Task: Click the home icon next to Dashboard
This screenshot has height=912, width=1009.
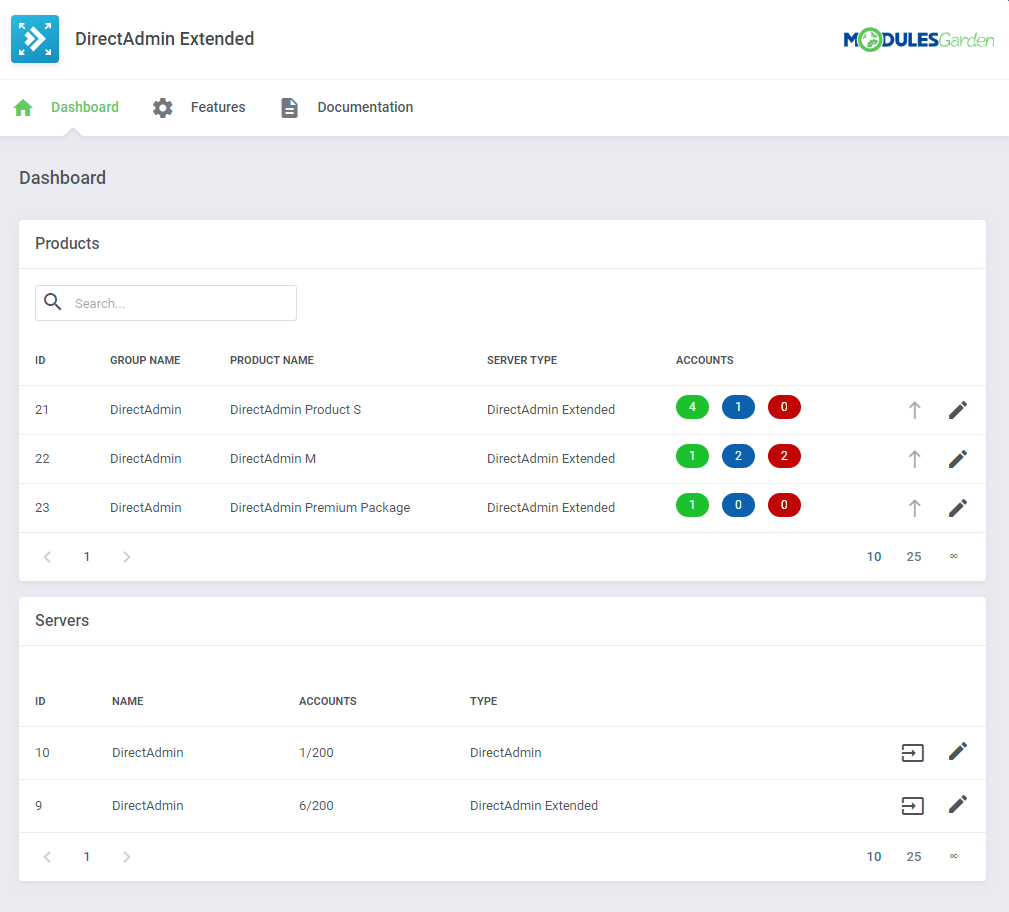Action: [23, 107]
